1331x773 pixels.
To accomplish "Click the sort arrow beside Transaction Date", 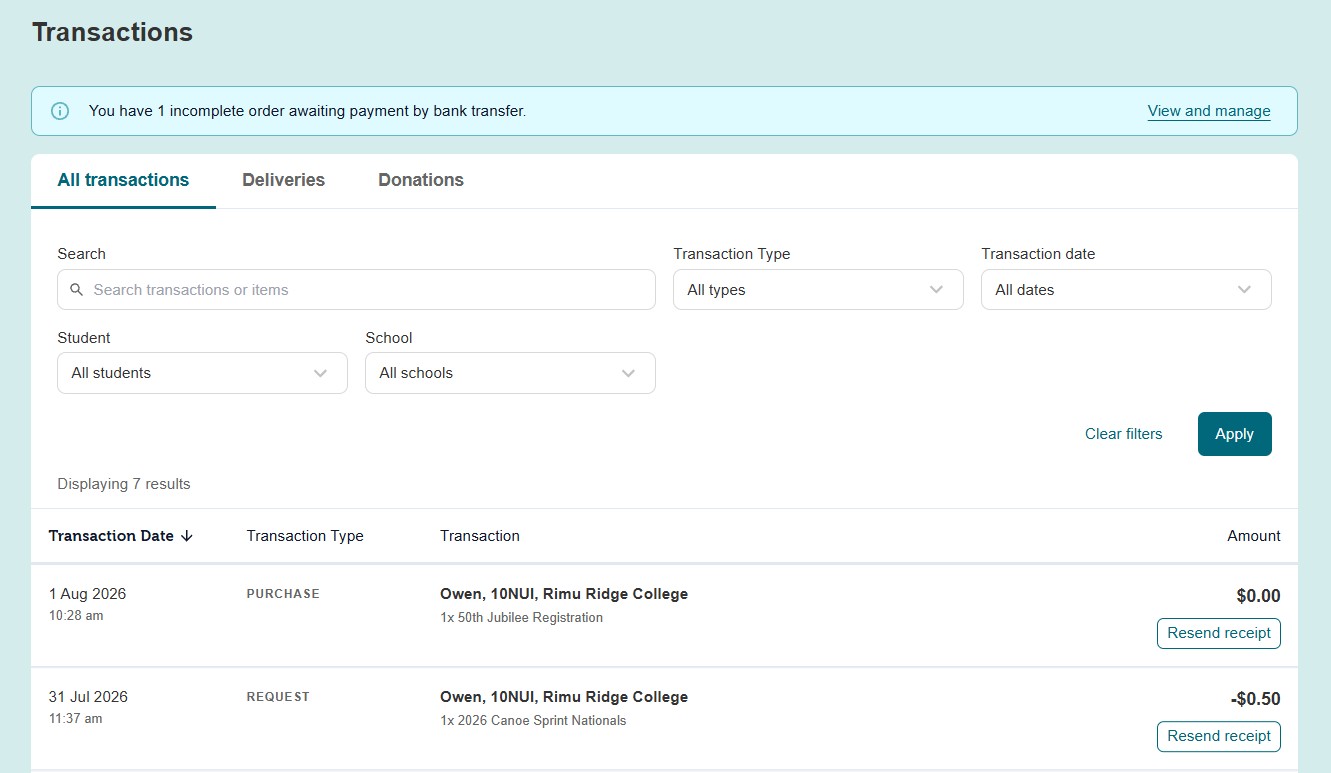I will (186, 536).
